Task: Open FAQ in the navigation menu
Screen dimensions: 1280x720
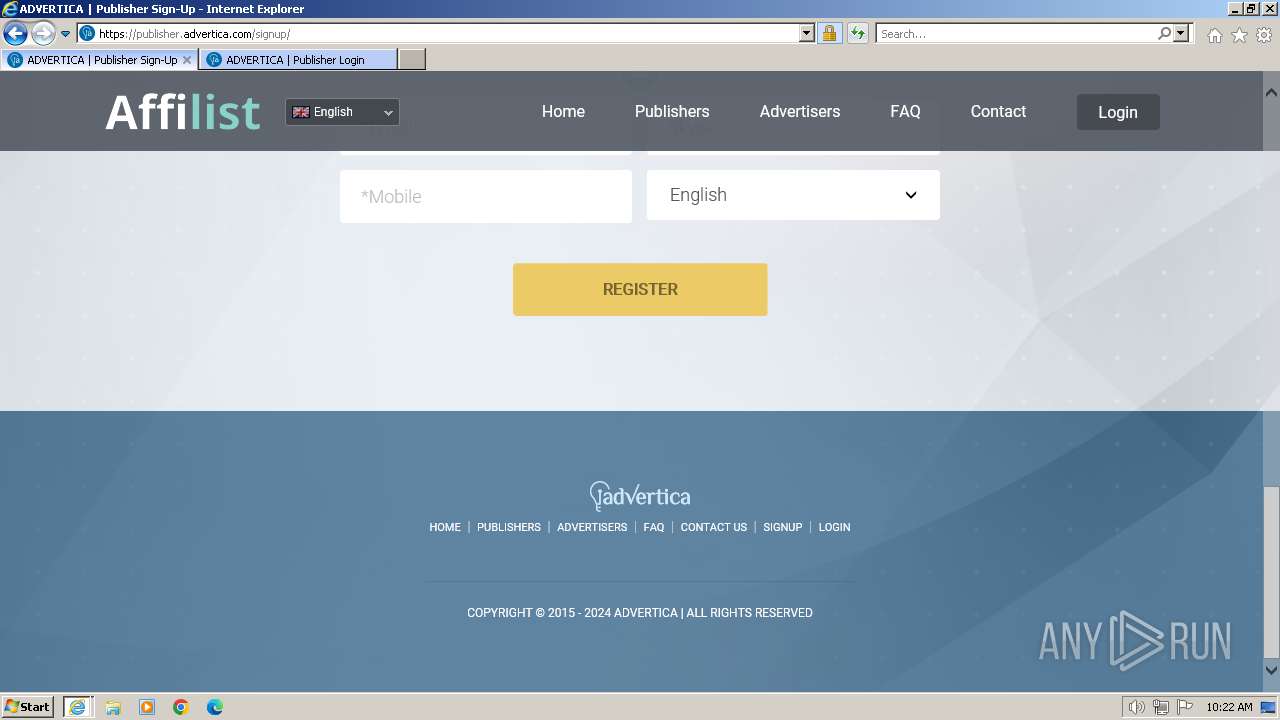Action: 905,111
